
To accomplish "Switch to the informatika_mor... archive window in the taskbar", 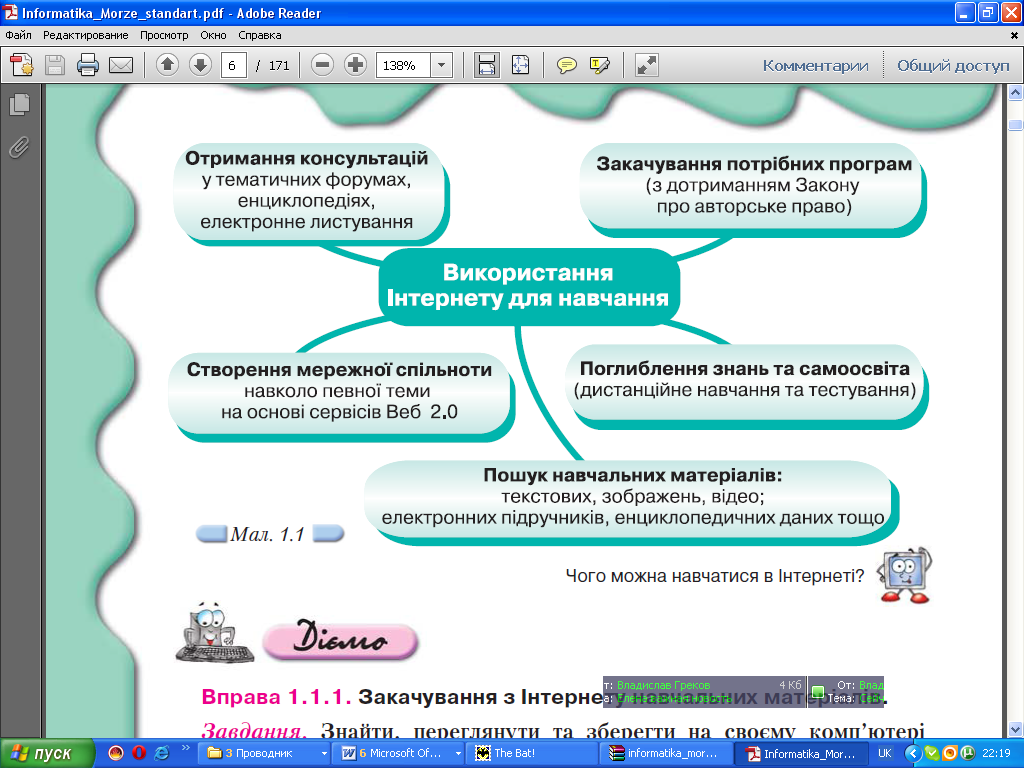I will tap(666, 753).
